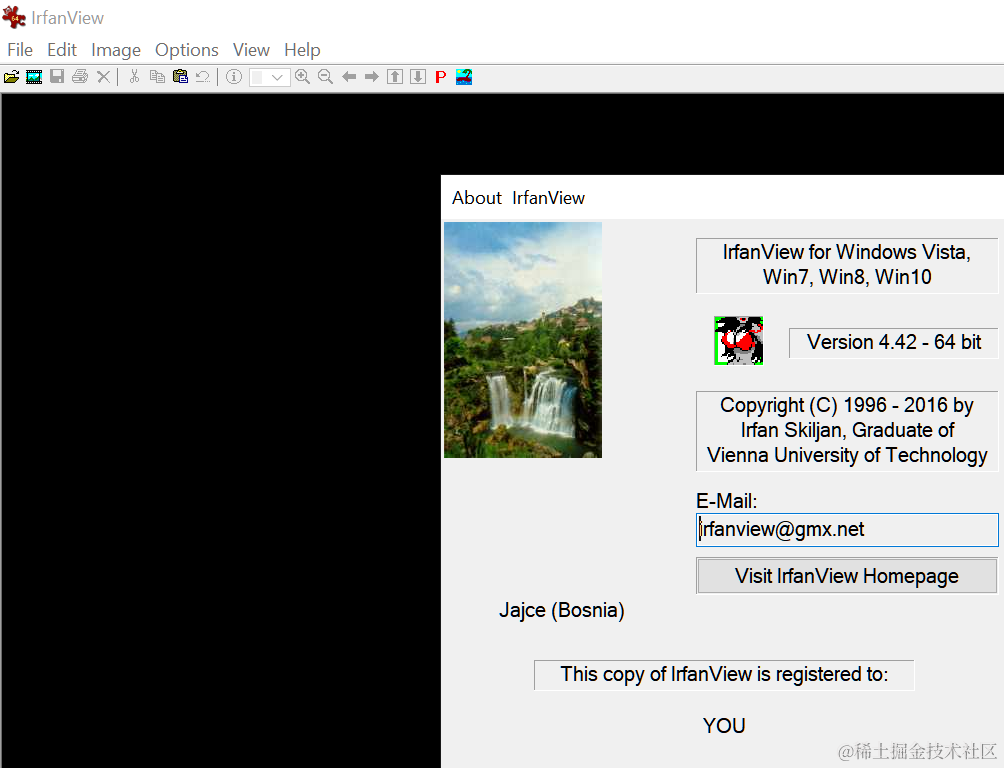Click the E-Mail address input field

pos(846,530)
